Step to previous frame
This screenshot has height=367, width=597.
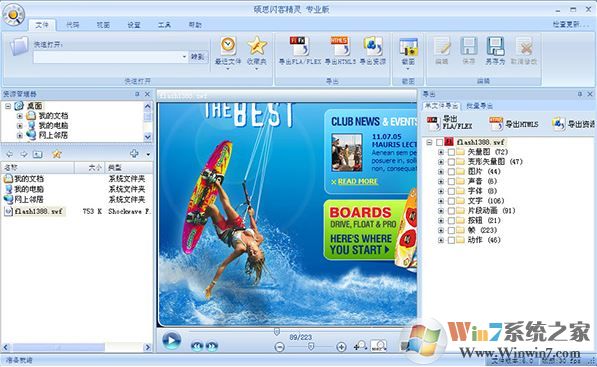[x=197, y=346]
